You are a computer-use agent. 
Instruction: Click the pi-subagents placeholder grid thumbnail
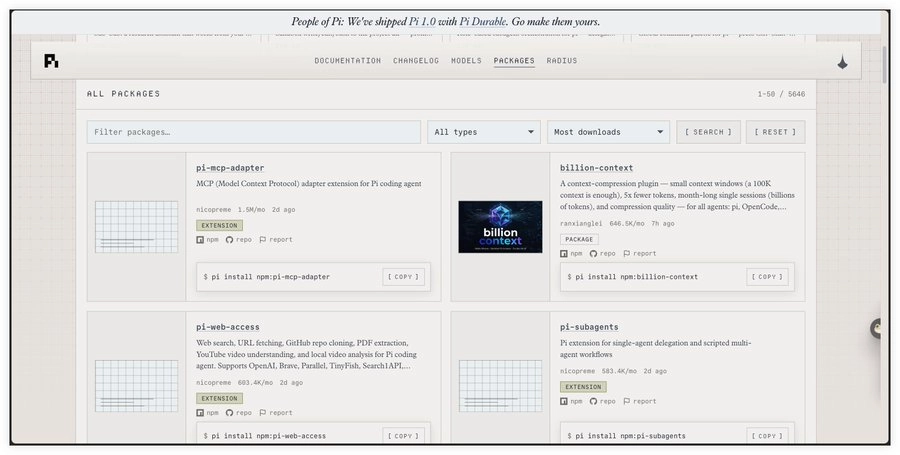(x=500, y=386)
